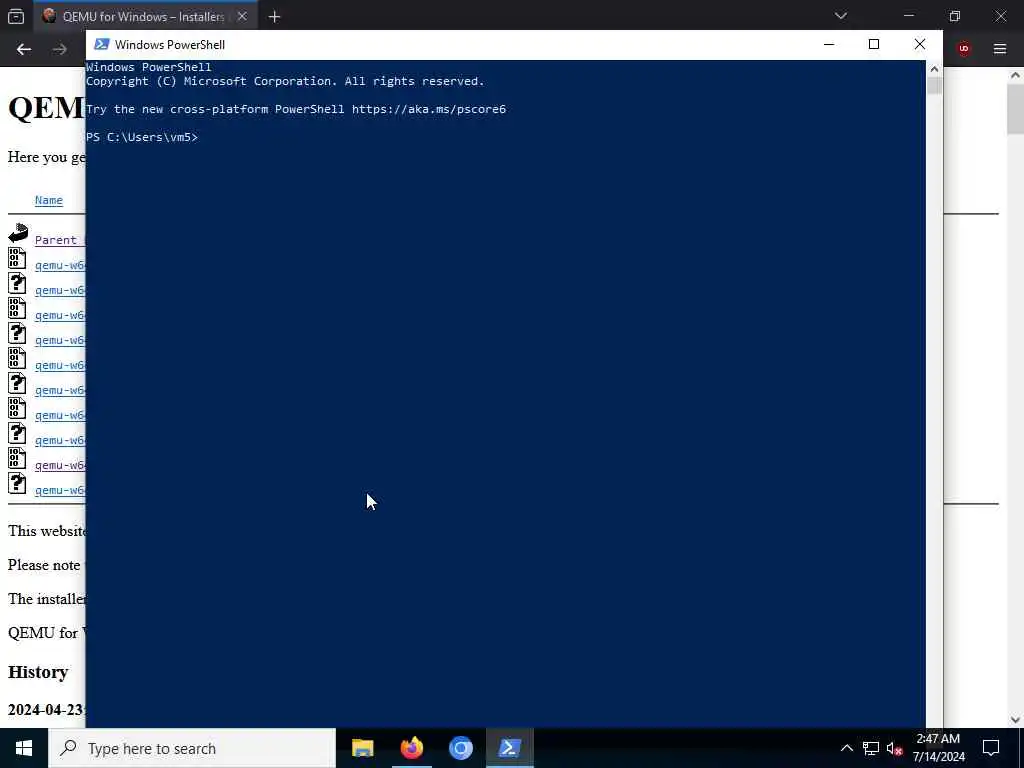1024x768 pixels.
Task: Click the PowerShell prompt line PS C:\Users\vm5>
Action: point(142,137)
